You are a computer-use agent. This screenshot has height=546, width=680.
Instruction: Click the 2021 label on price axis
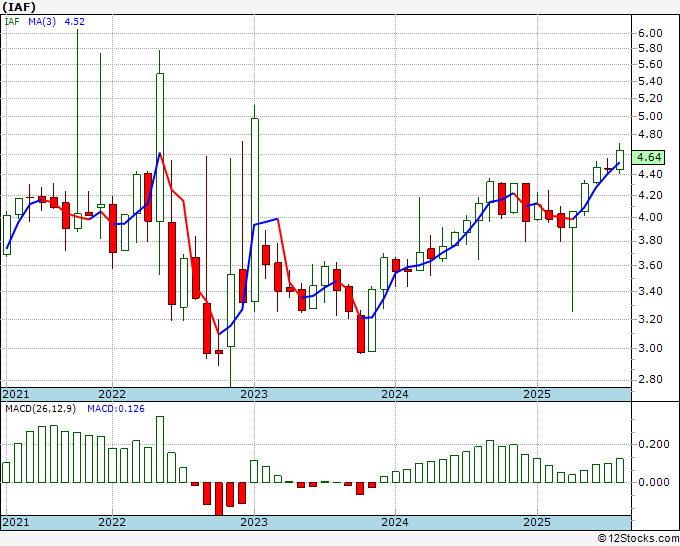(x=16, y=394)
